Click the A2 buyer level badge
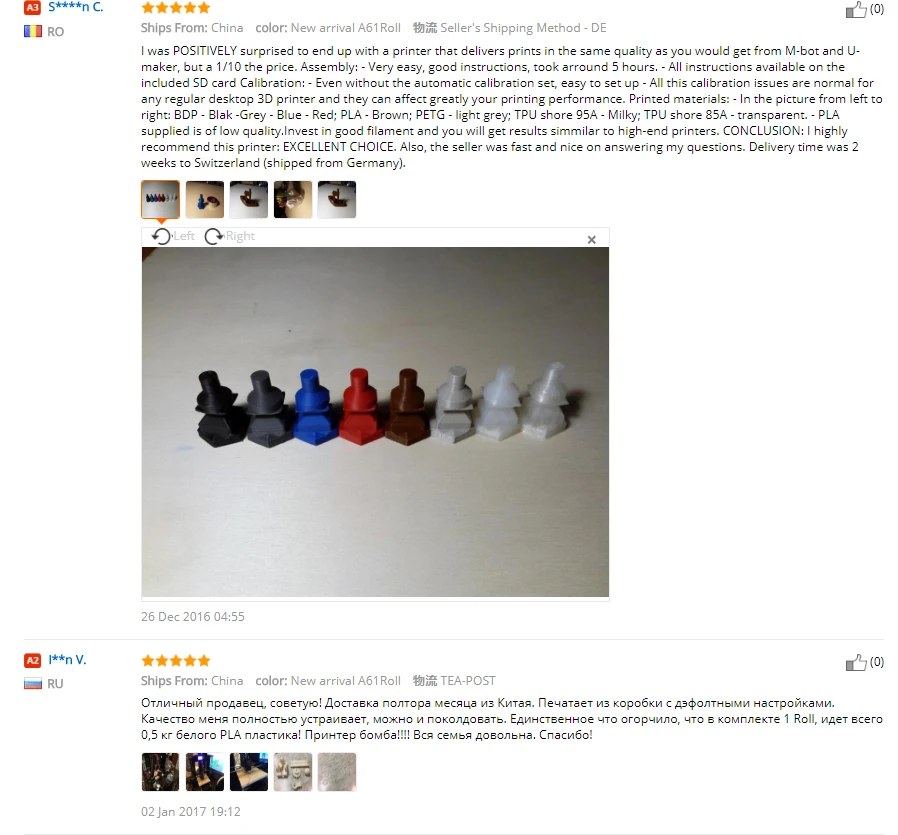The width and height of the screenshot is (898, 835). (x=32, y=660)
